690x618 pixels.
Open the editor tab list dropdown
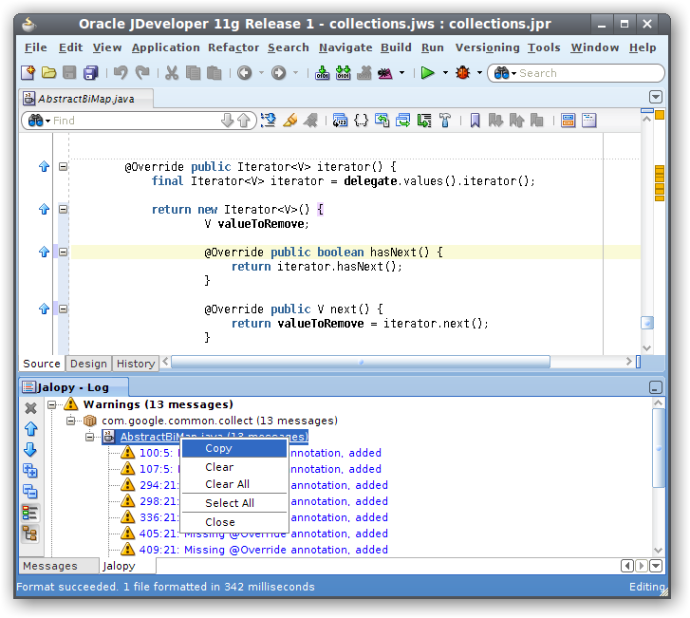pyautogui.click(x=656, y=97)
